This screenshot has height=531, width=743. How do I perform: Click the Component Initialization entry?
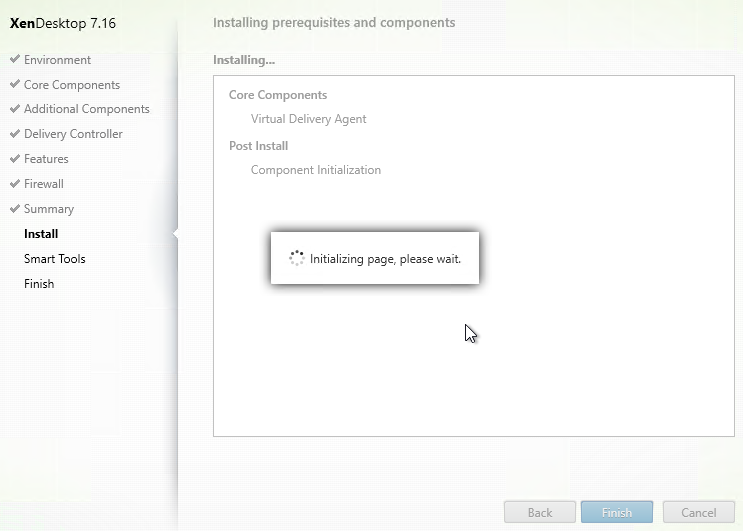pos(316,170)
